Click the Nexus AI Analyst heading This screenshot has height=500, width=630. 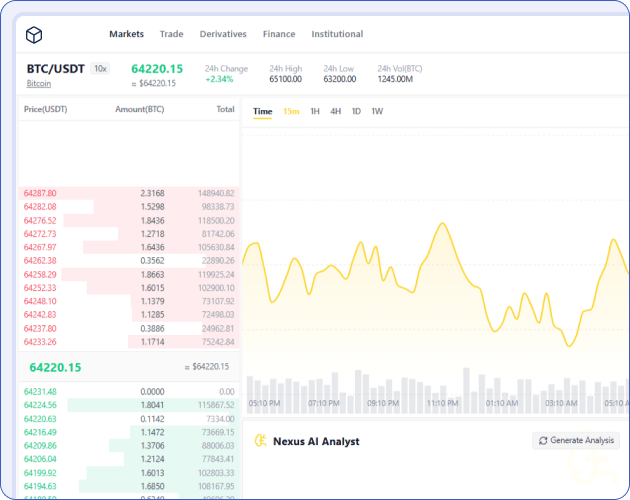[316, 441]
